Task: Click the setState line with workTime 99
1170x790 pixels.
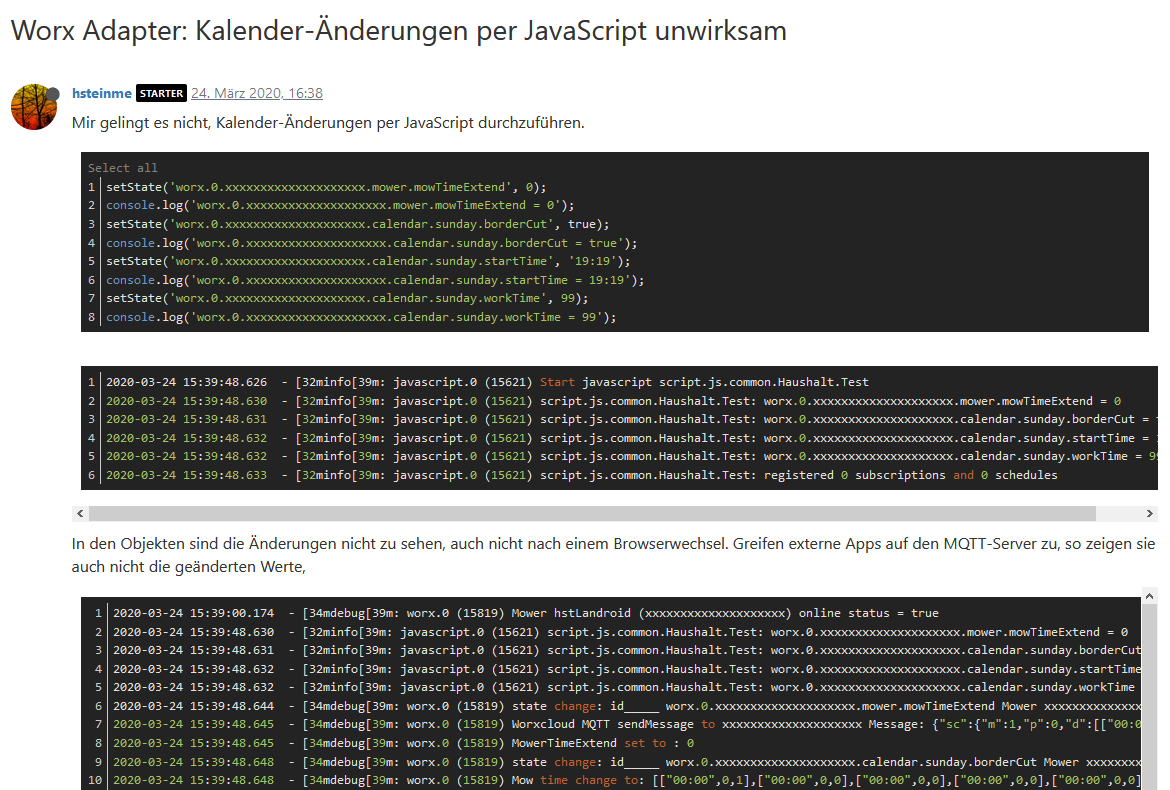Action: tap(347, 298)
